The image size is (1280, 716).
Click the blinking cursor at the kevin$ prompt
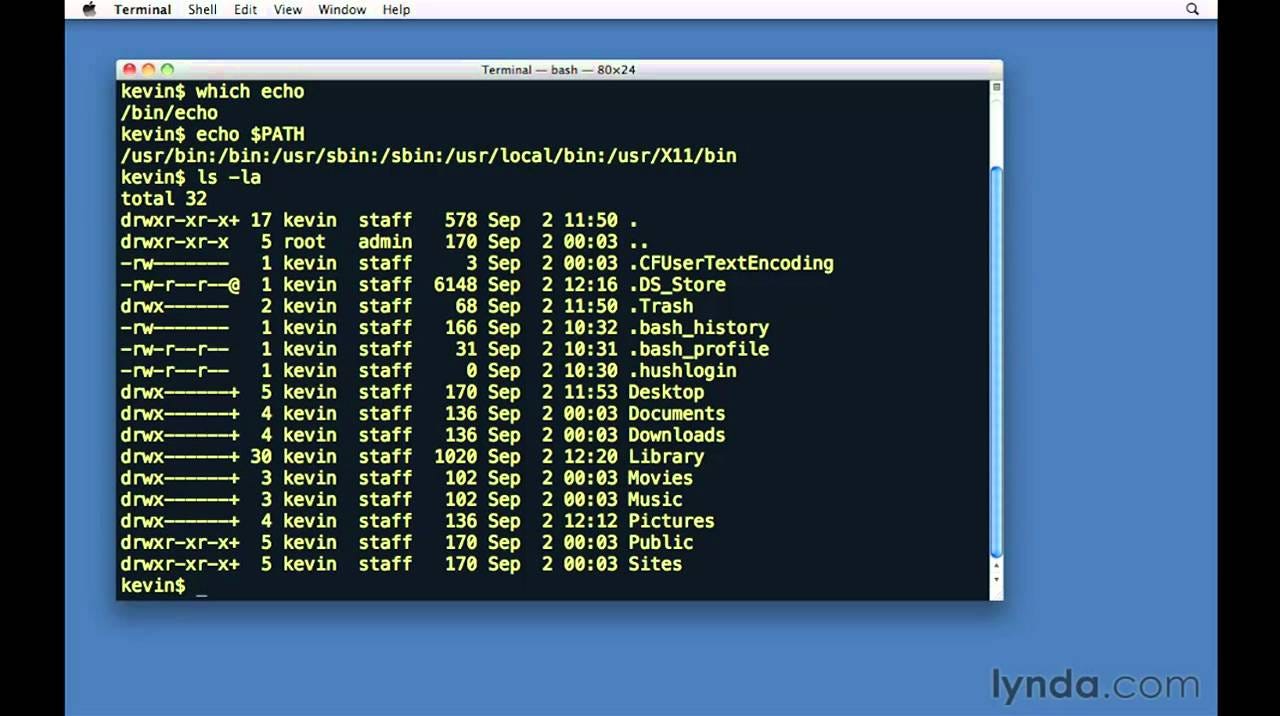pos(203,588)
